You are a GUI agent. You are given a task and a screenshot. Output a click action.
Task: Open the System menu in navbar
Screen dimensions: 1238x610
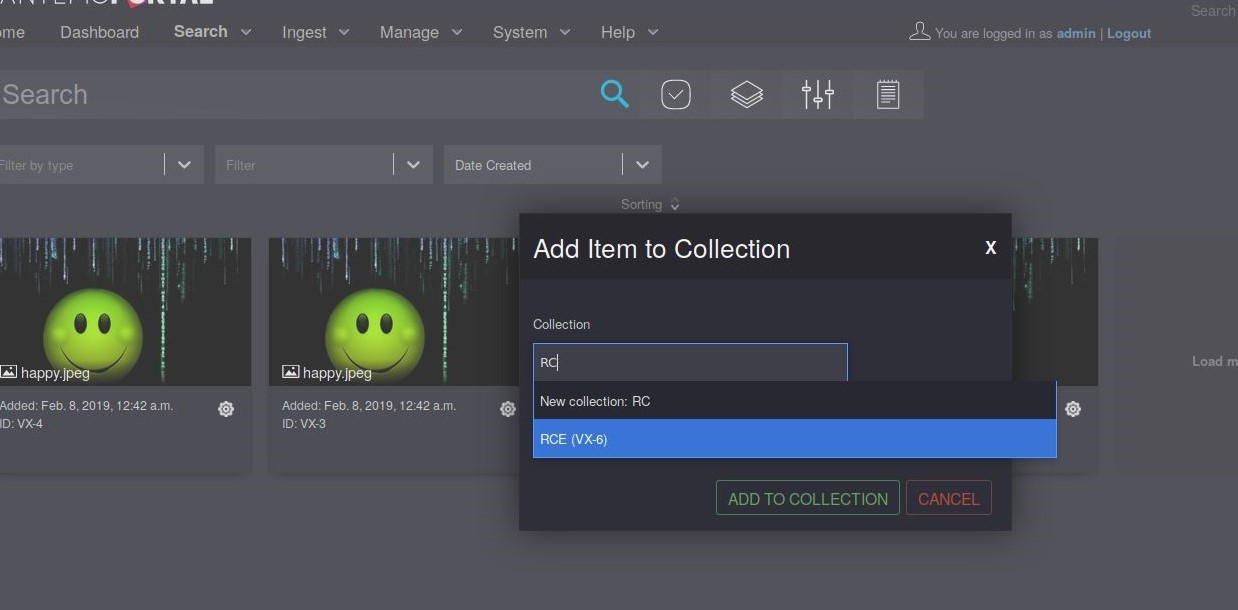(532, 32)
